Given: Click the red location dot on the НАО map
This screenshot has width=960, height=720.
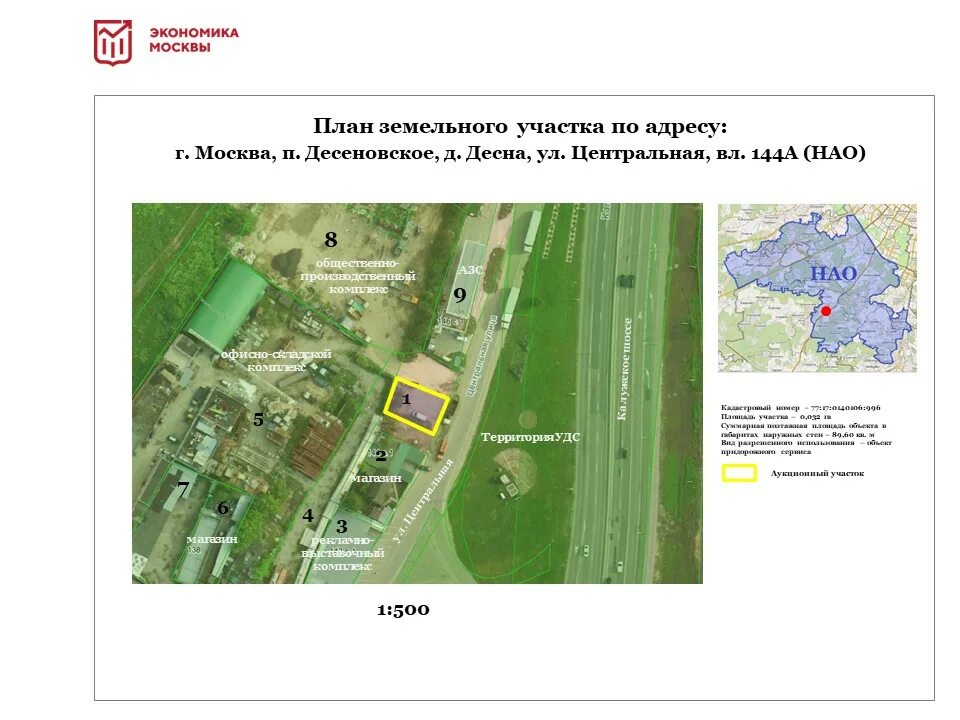Looking at the screenshot, I should [826, 311].
